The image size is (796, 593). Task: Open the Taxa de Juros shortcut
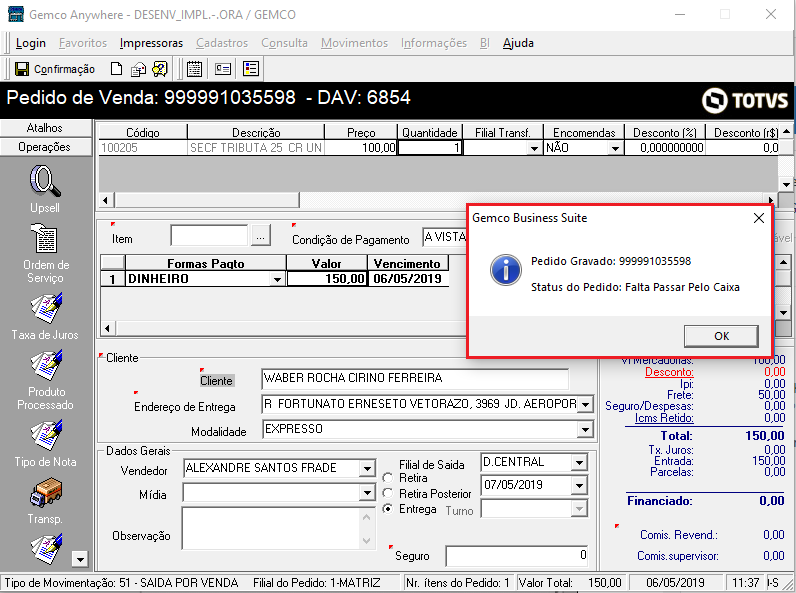tap(45, 308)
